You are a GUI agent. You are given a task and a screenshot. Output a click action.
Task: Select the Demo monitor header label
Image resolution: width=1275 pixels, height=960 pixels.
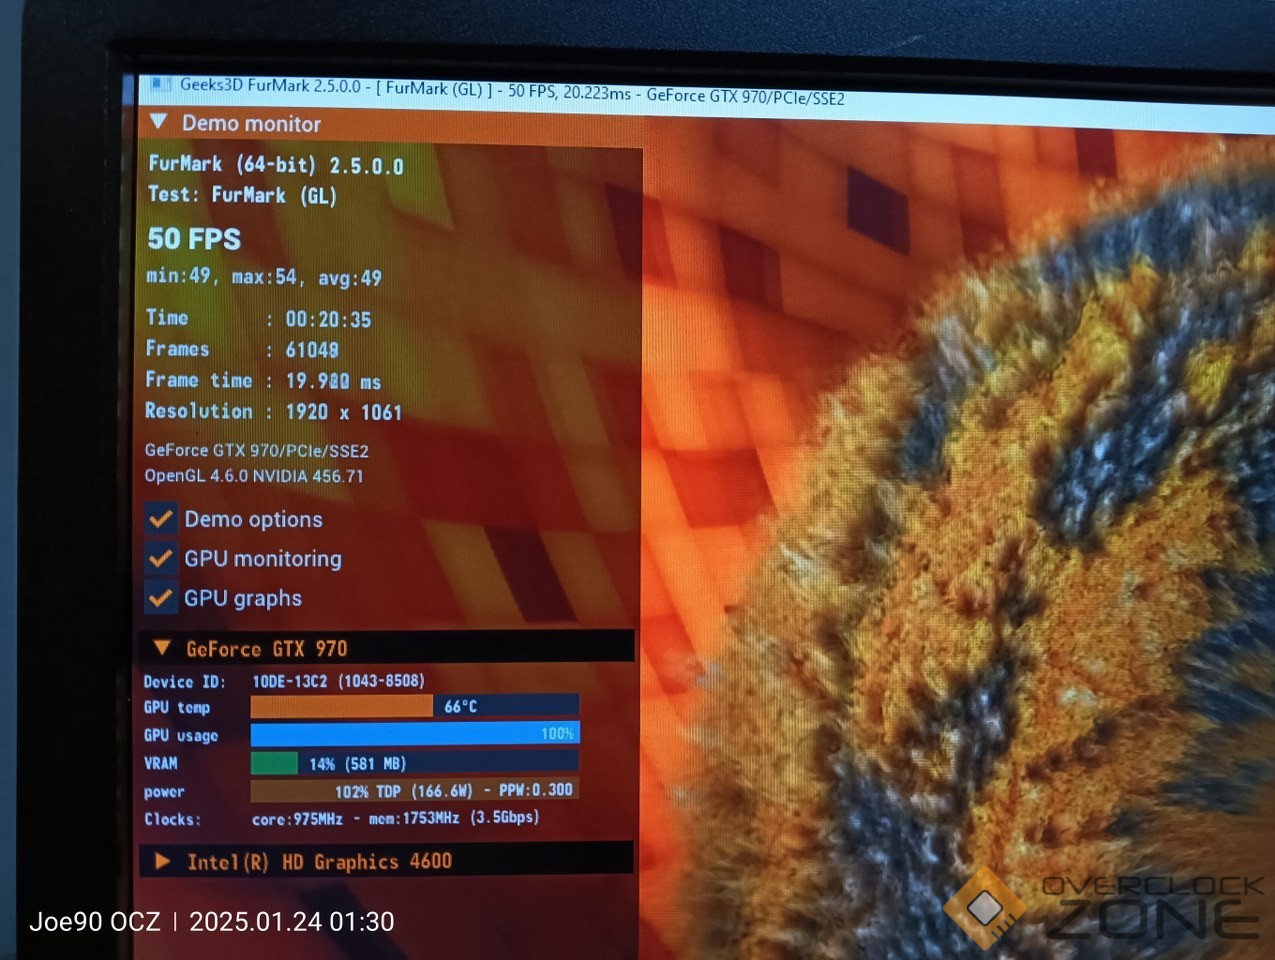pos(251,124)
